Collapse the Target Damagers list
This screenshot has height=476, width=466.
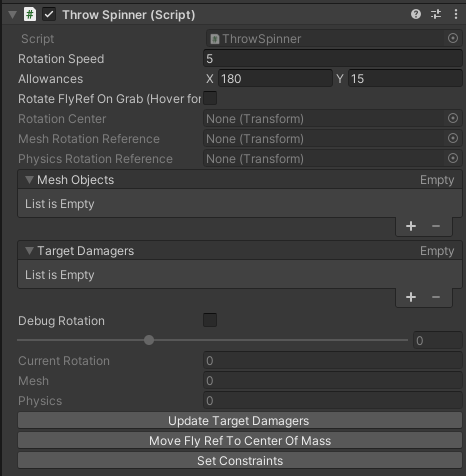[29, 251]
